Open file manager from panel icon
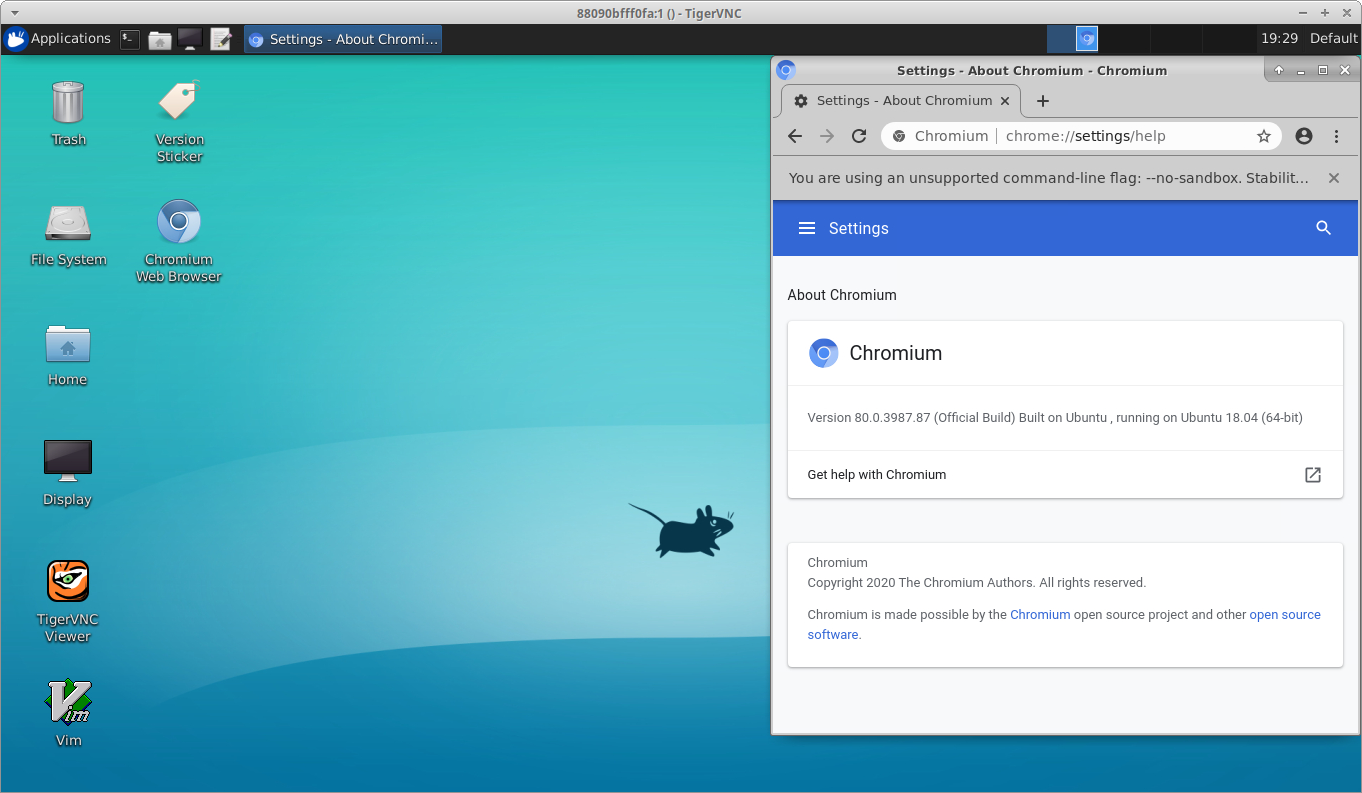1362x793 pixels. (x=160, y=39)
